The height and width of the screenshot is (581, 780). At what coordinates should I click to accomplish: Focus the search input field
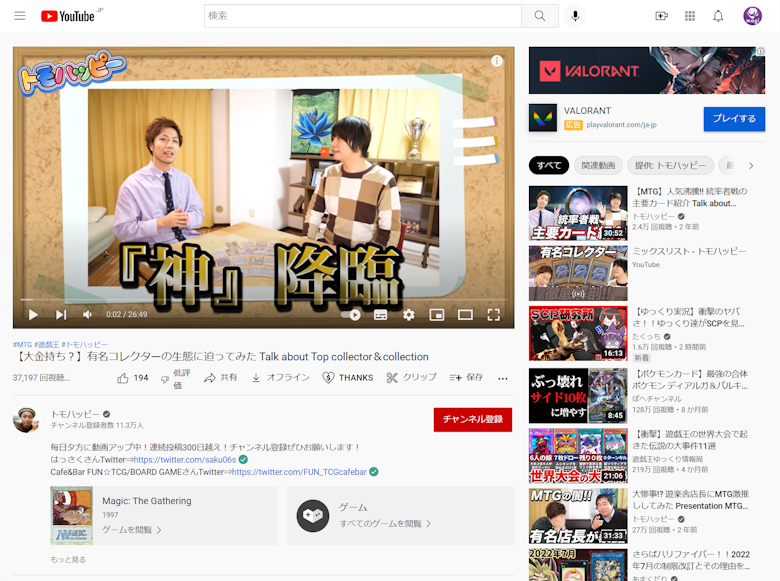(363, 16)
